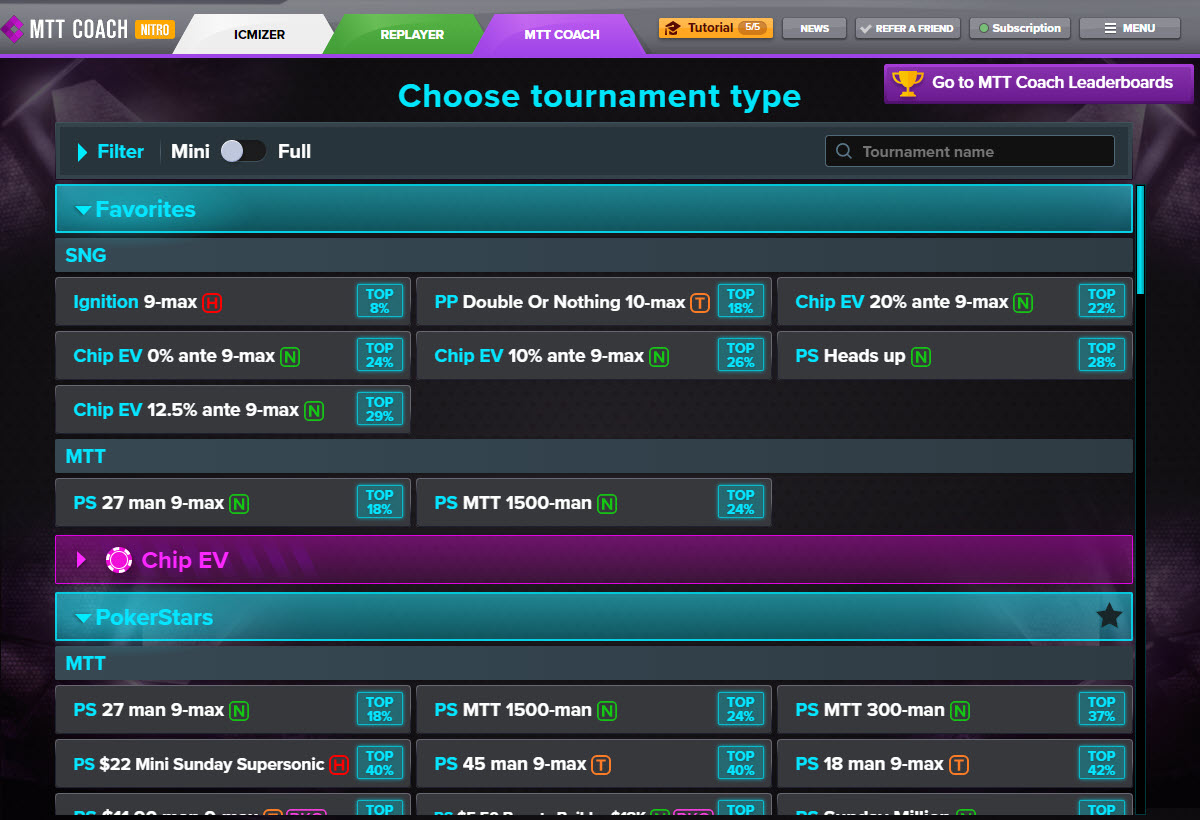The image size is (1200, 820).
Task: Open the MENU button
Action: tap(1130, 28)
